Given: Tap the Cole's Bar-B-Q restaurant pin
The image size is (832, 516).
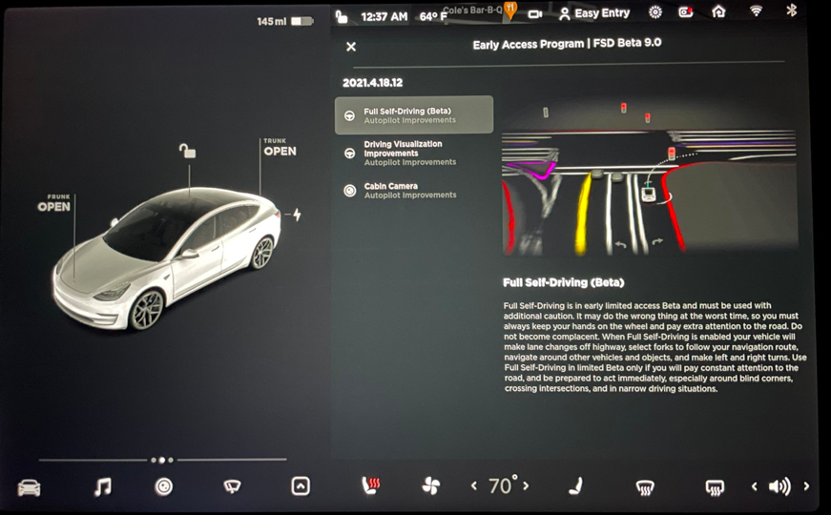Looking at the screenshot, I should [510, 10].
